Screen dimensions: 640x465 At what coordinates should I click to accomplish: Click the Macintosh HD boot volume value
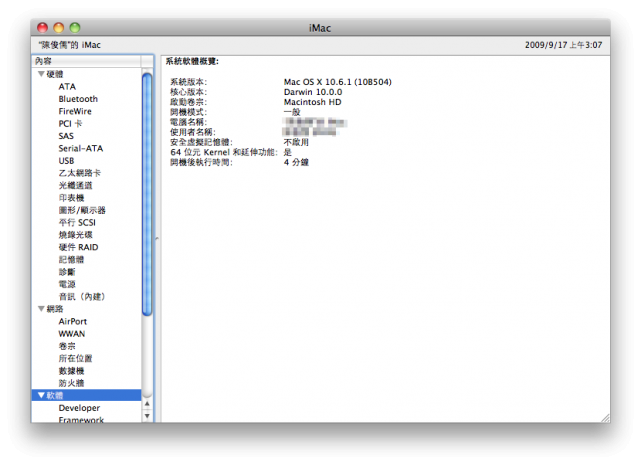click(312, 102)
